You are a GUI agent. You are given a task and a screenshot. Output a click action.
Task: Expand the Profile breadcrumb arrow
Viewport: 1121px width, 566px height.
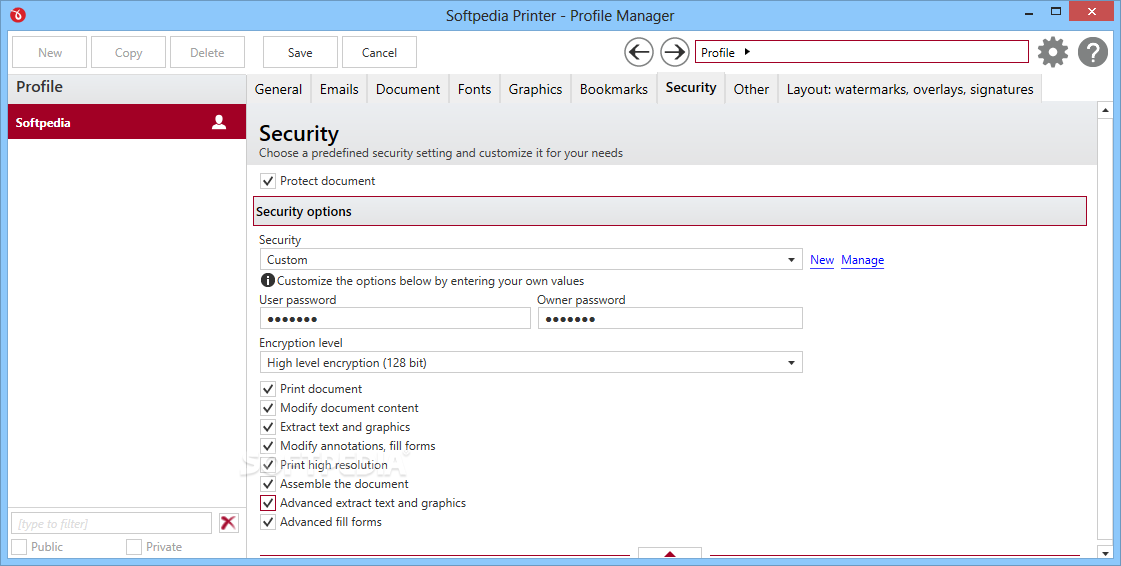coord(747,51)
